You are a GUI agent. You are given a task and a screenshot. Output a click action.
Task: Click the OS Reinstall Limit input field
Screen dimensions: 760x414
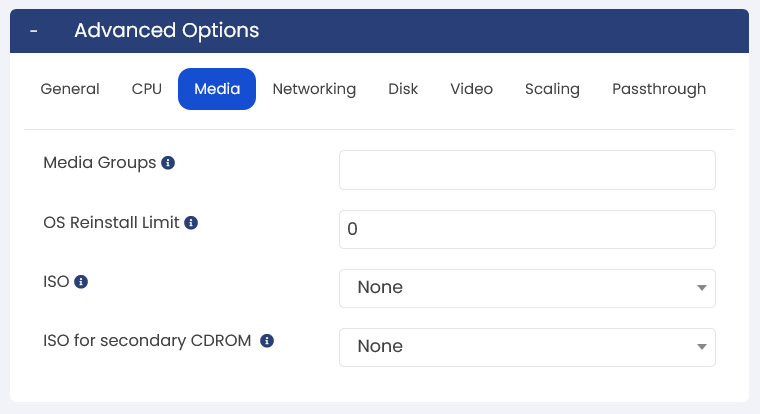(x=527, y=229)
